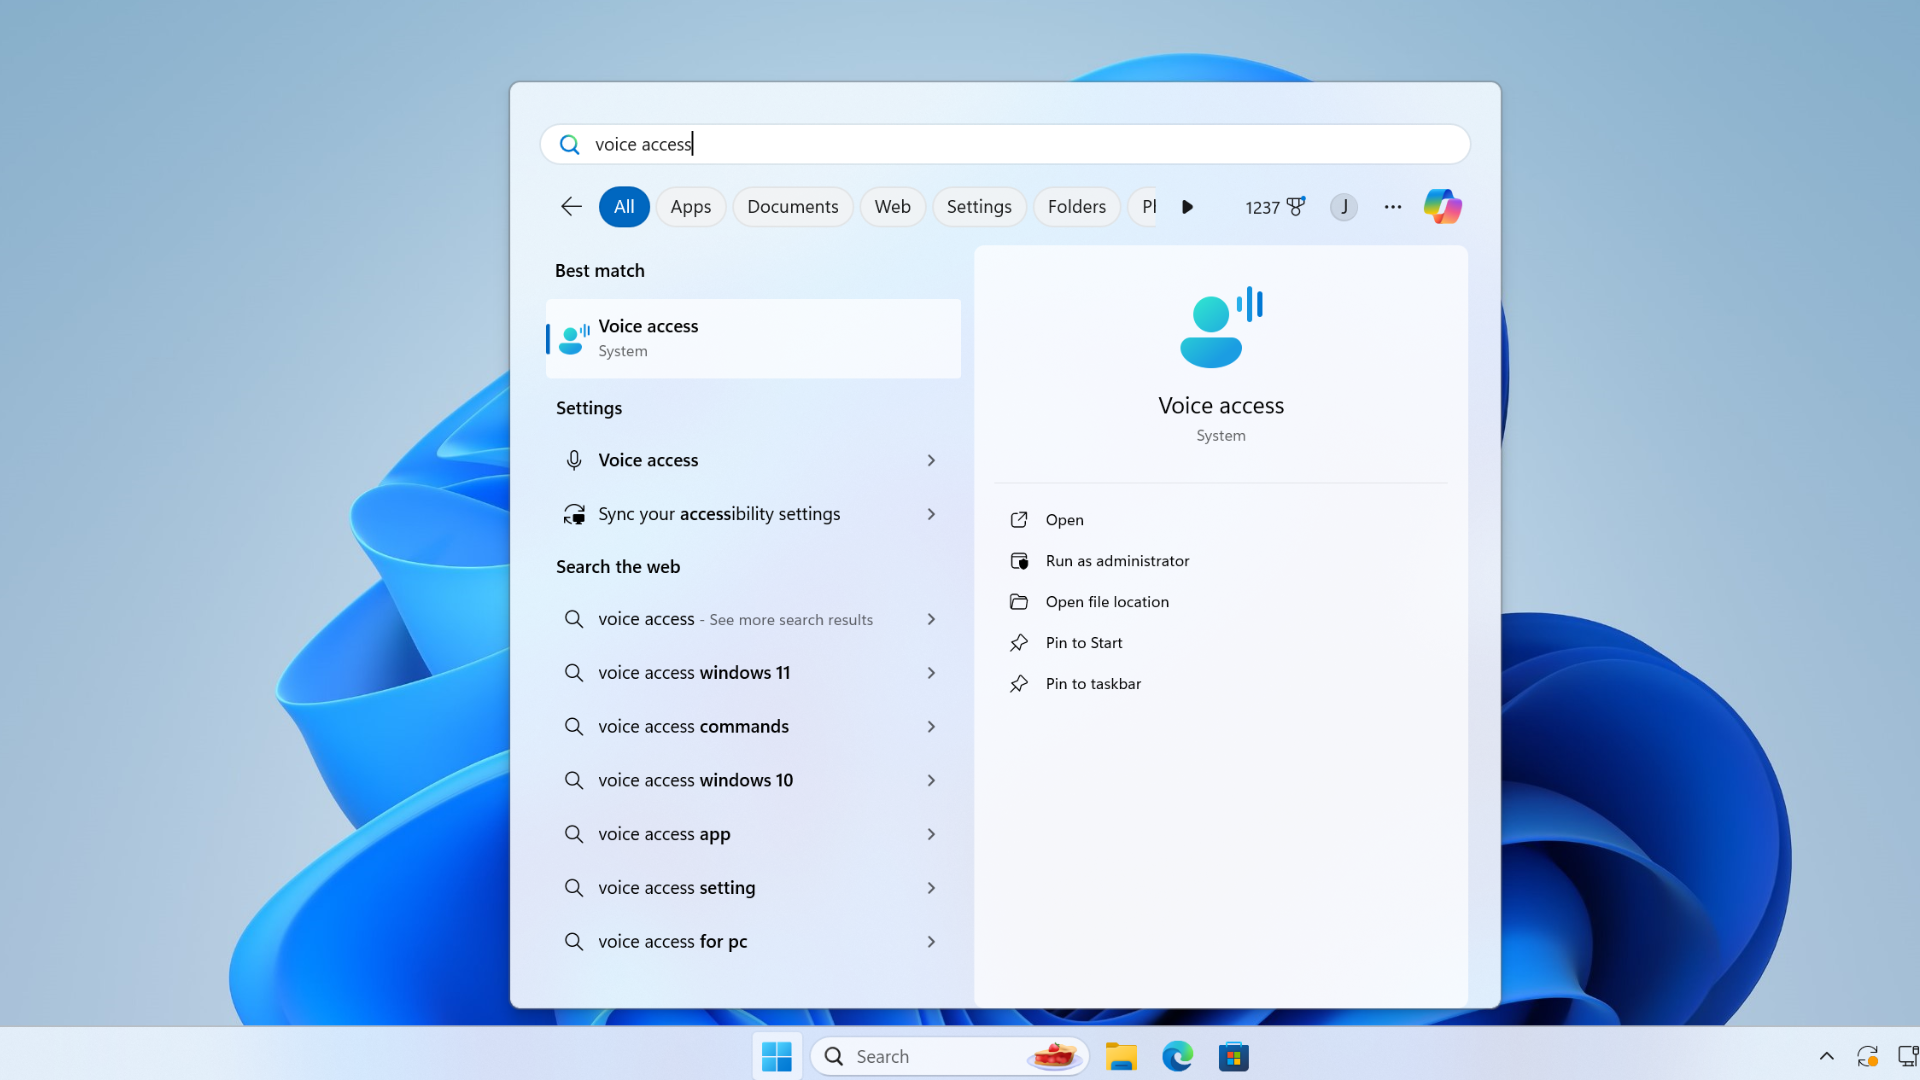Expand voice access commands search result
The image size is (1920, 1080).
pos(930,727)
